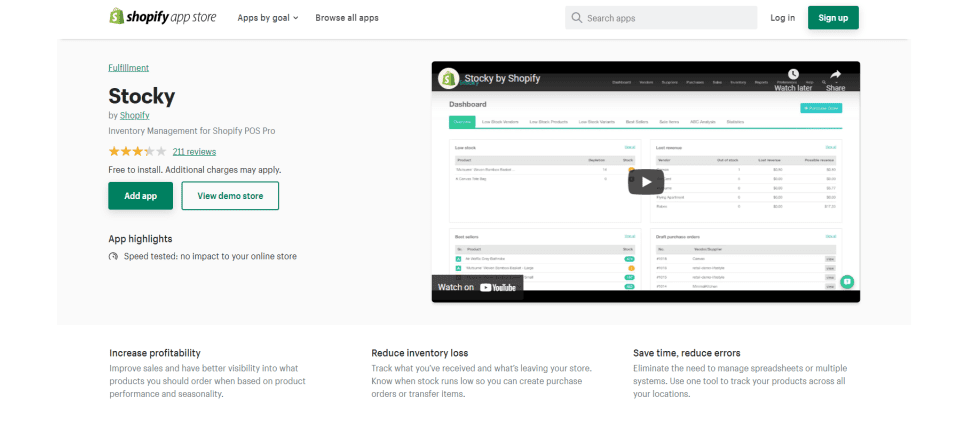Play the Stocky video
The width and height of the screenshot is (980, 430).
(x=646, y=182)
